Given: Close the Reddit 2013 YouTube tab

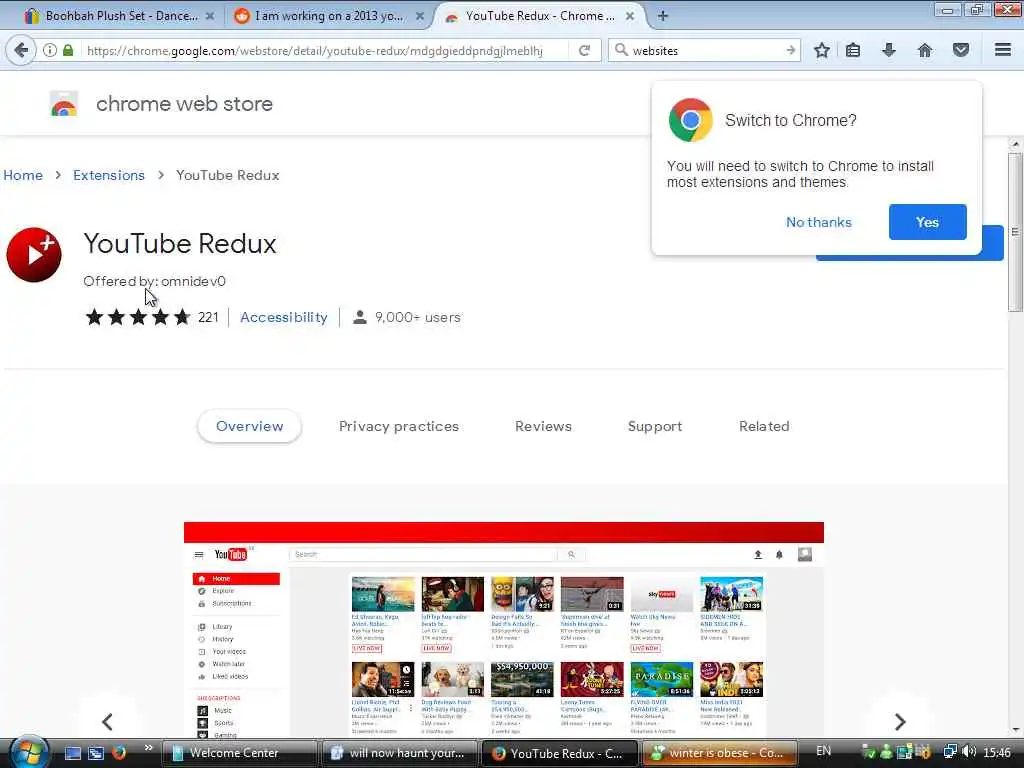Looking at the screenshot, I should pyautogui.click(x=420, y=16).
